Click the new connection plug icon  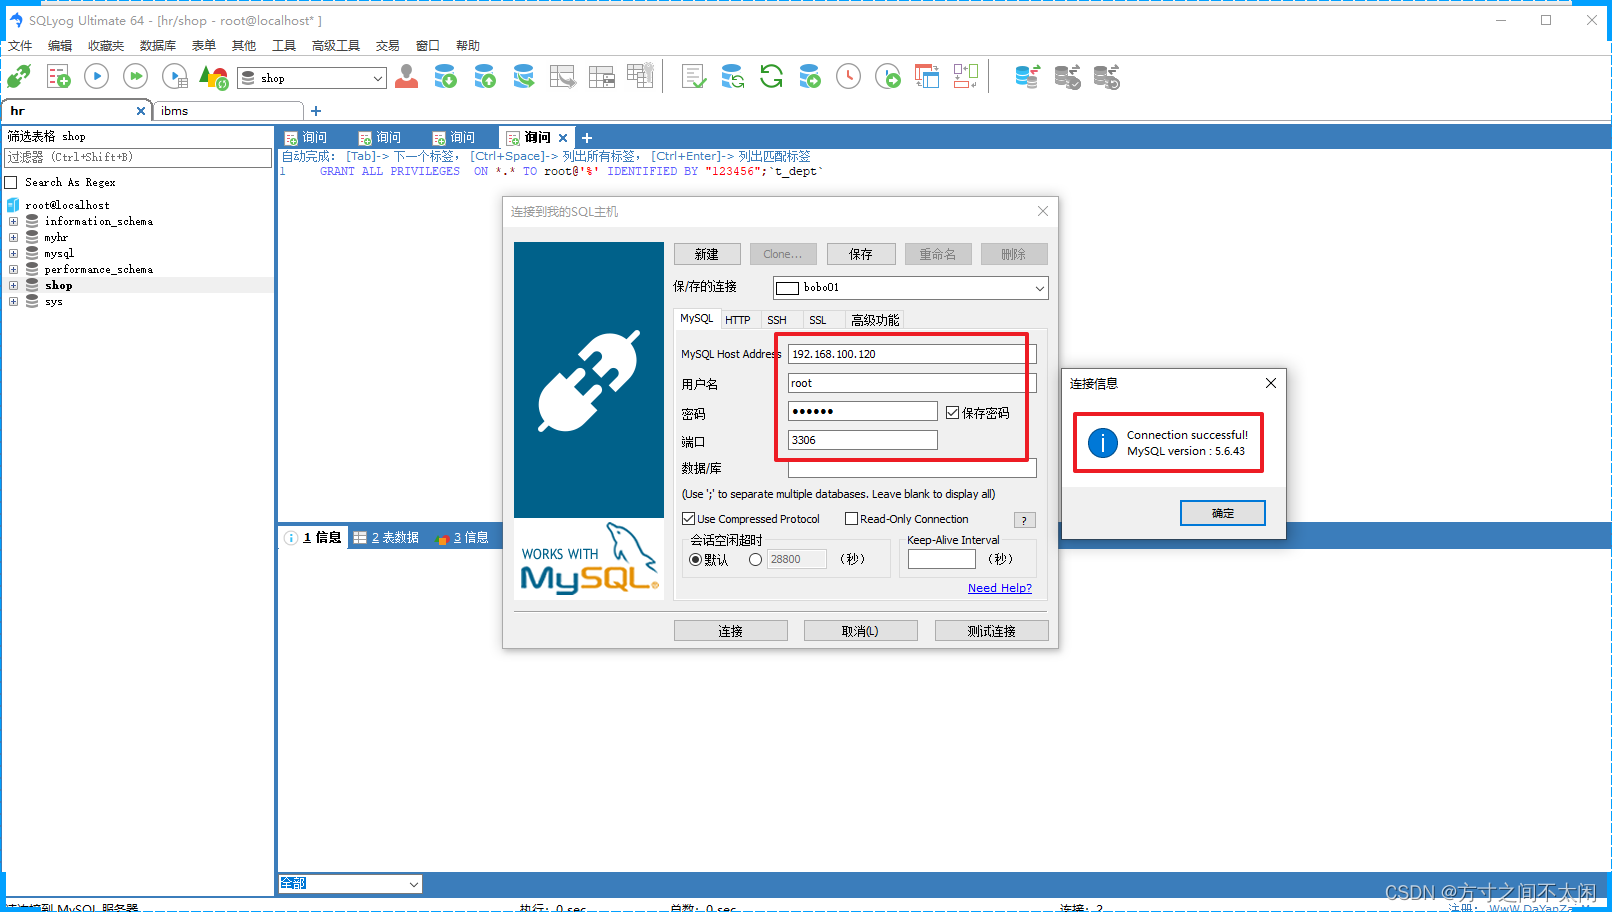coord(19,77)
